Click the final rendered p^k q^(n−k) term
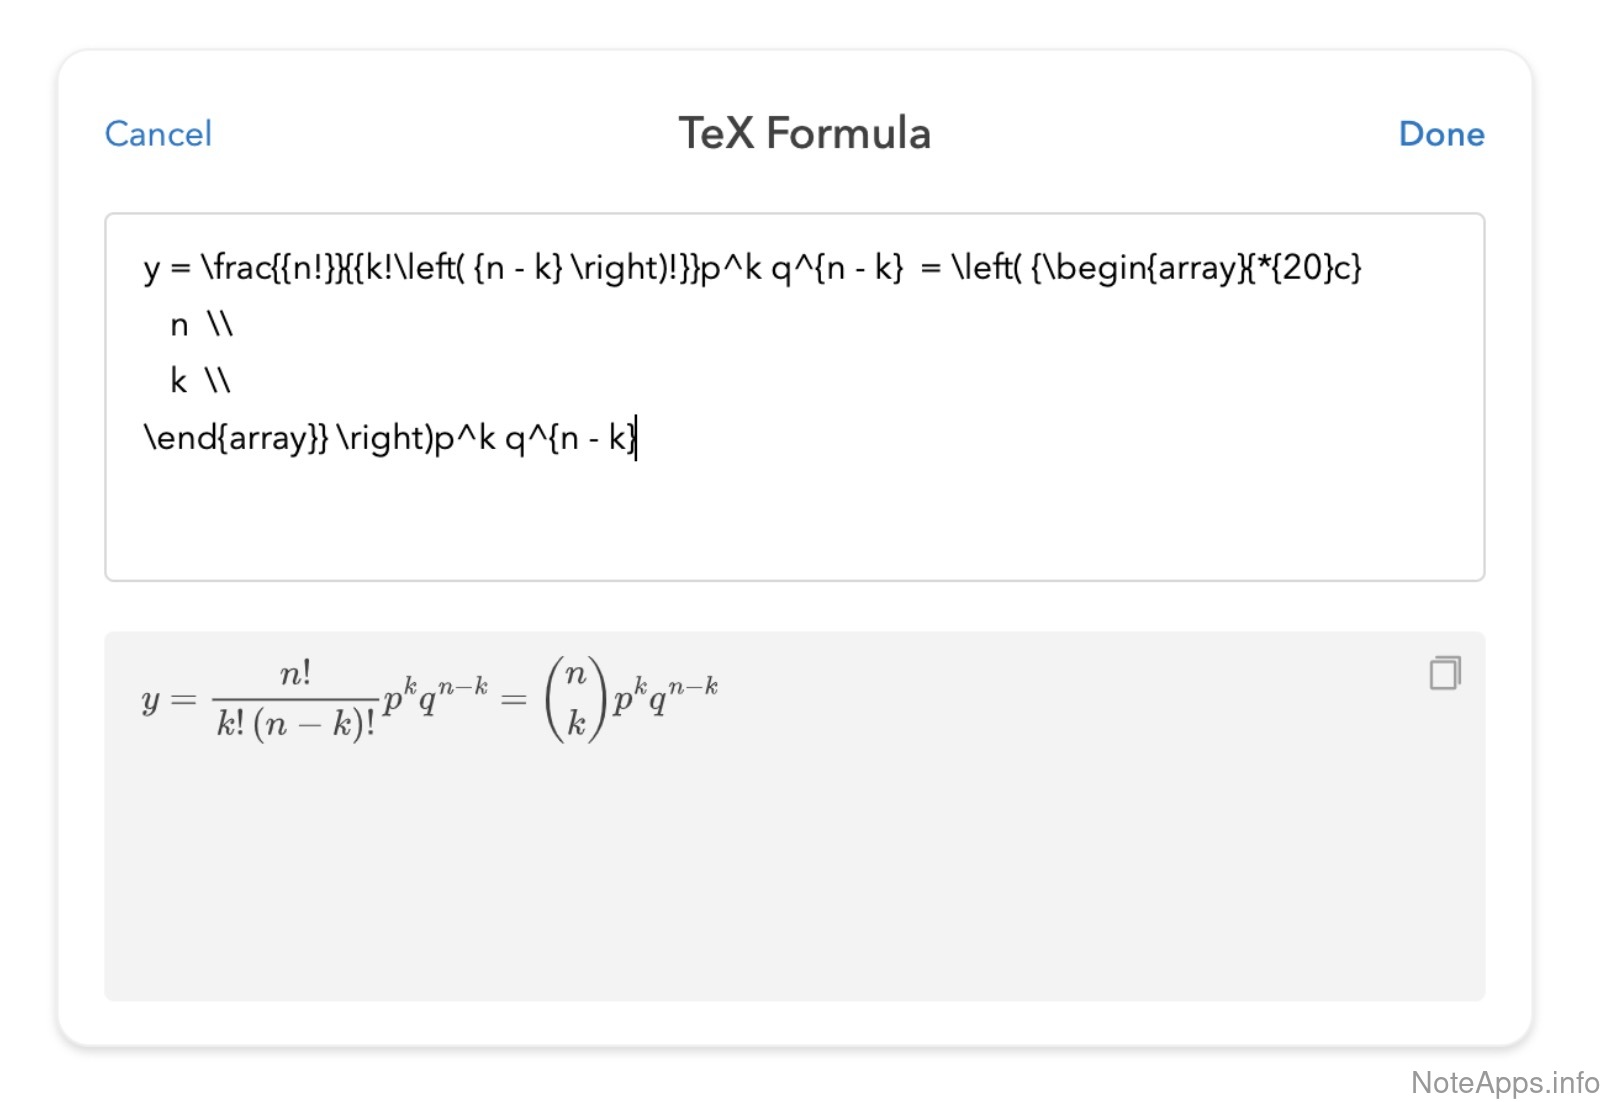This screenshot has width=1602, height=1102. [665, 696]
